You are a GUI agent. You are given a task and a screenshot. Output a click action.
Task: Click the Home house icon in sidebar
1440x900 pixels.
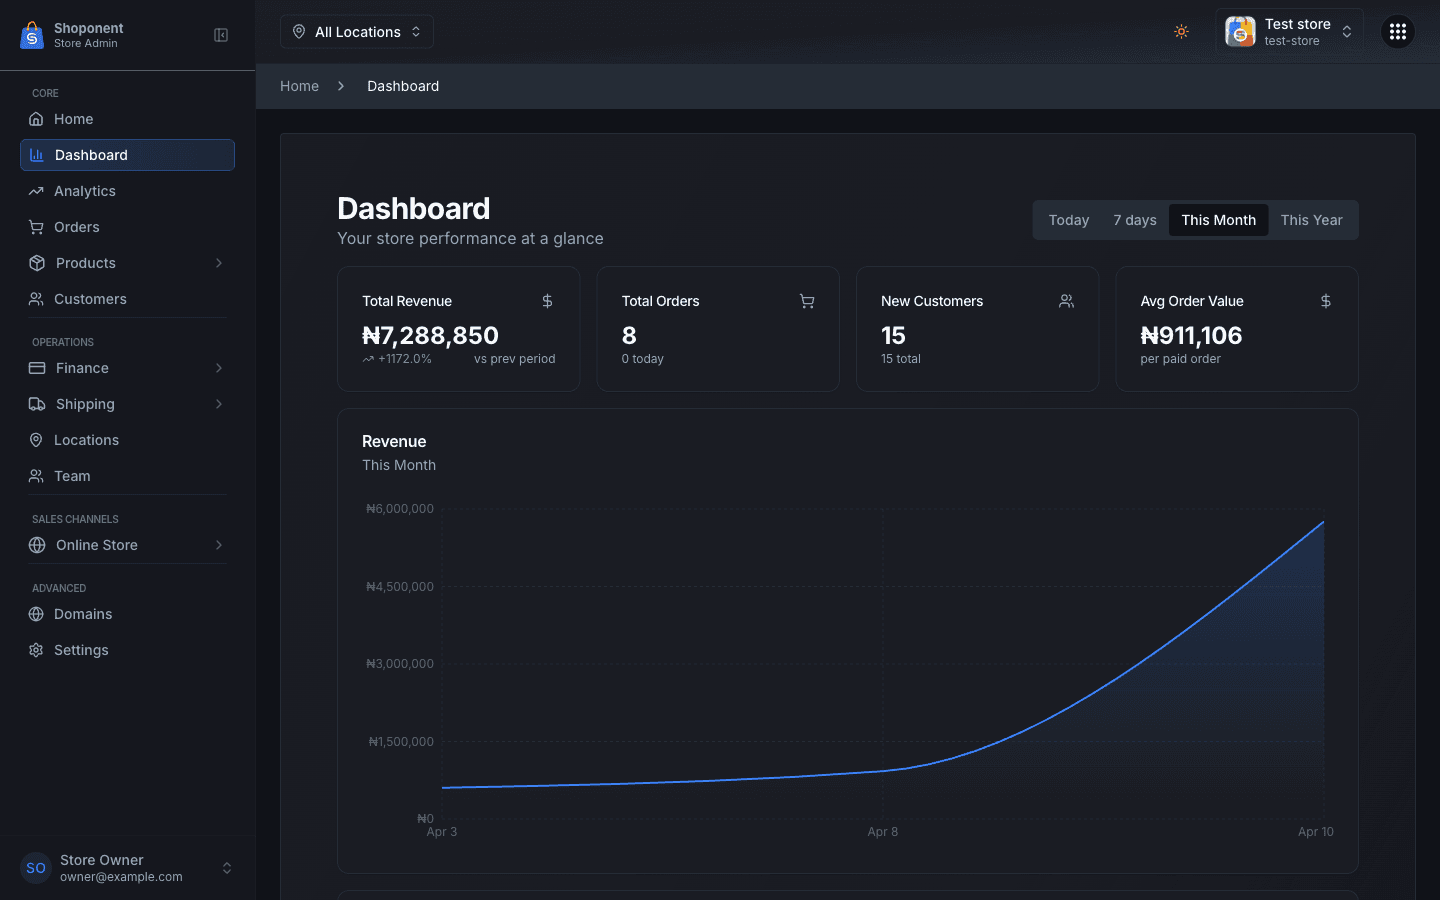pyautogui.click(x=36, y=119)
